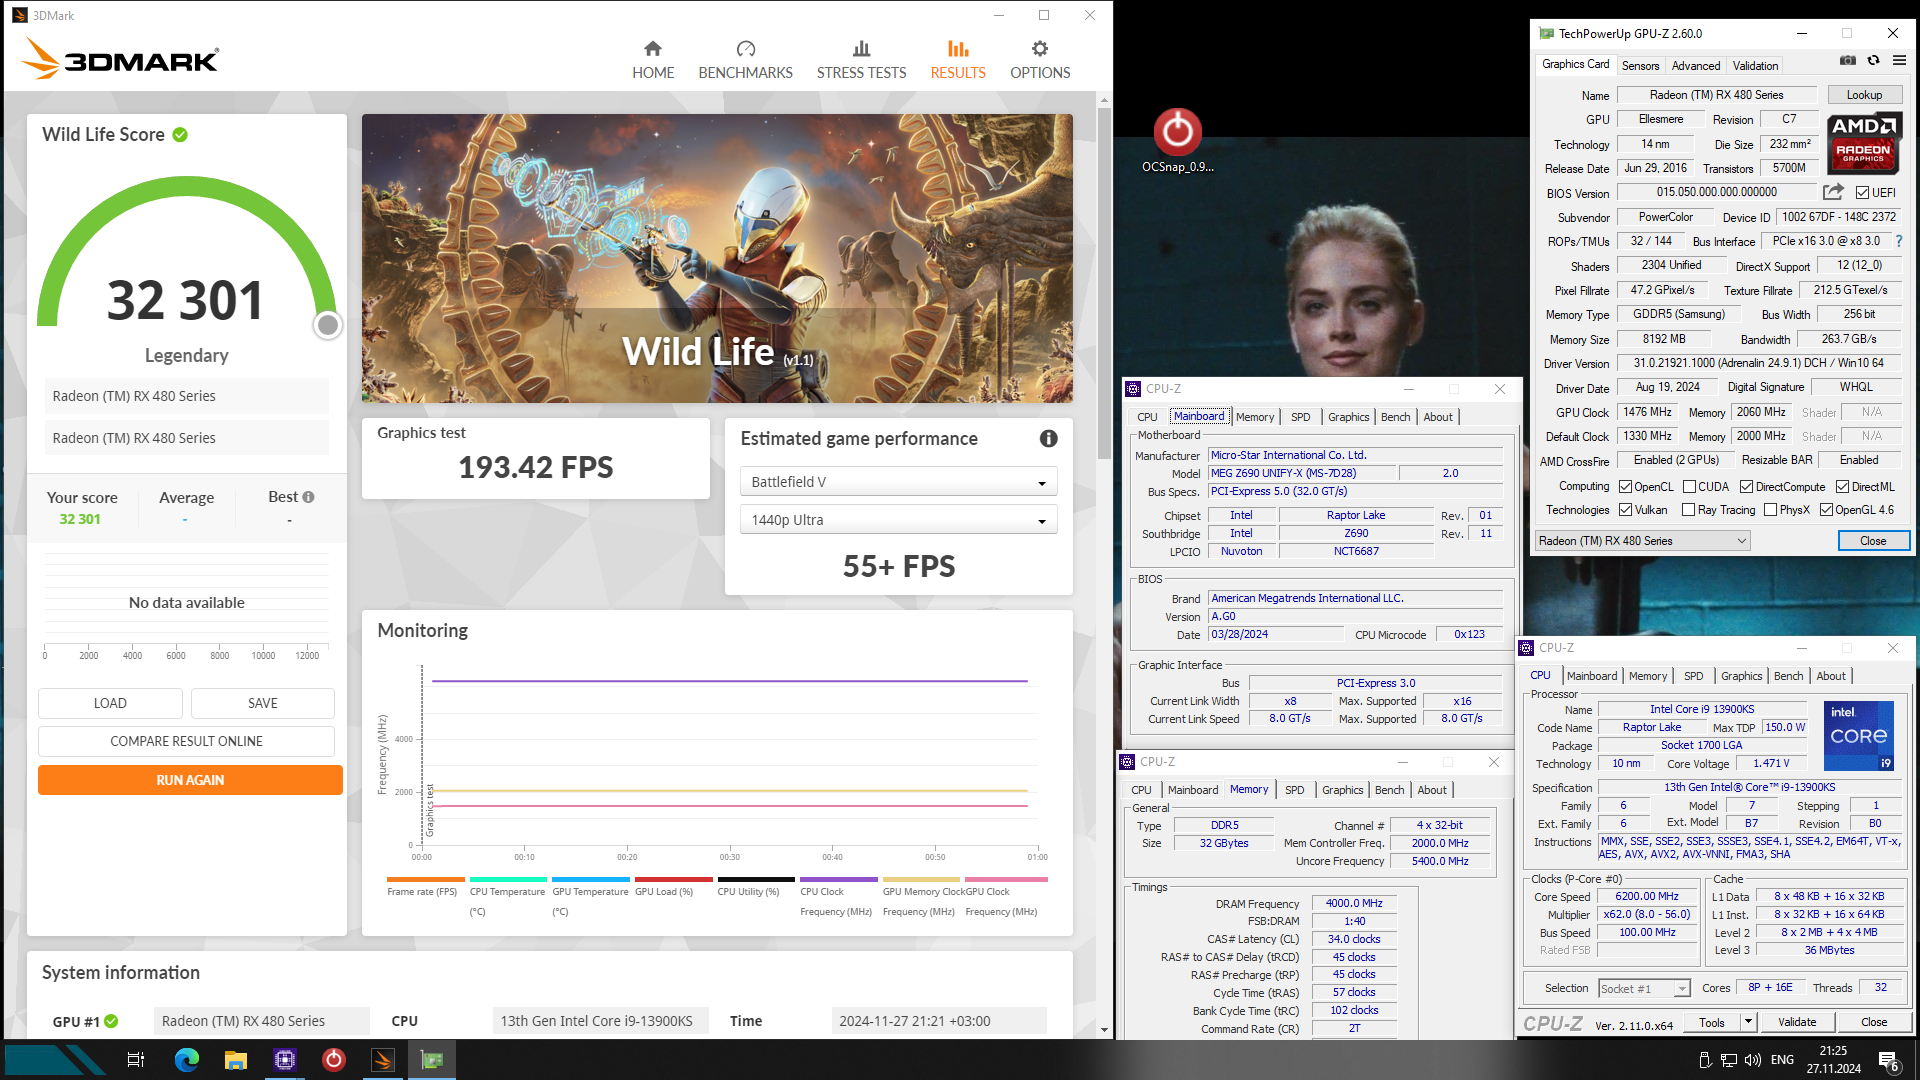Viewport: 1920px width, 1080px height.
Task: Click the GPU-Z screenshot camera icon
Action: pyautogui.click(x=1848, y=61)
